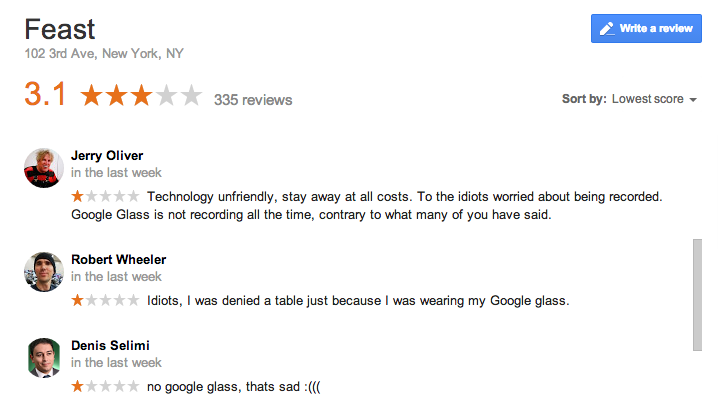
Task: Click the Write a review button
Action: [x=647, y=28]
